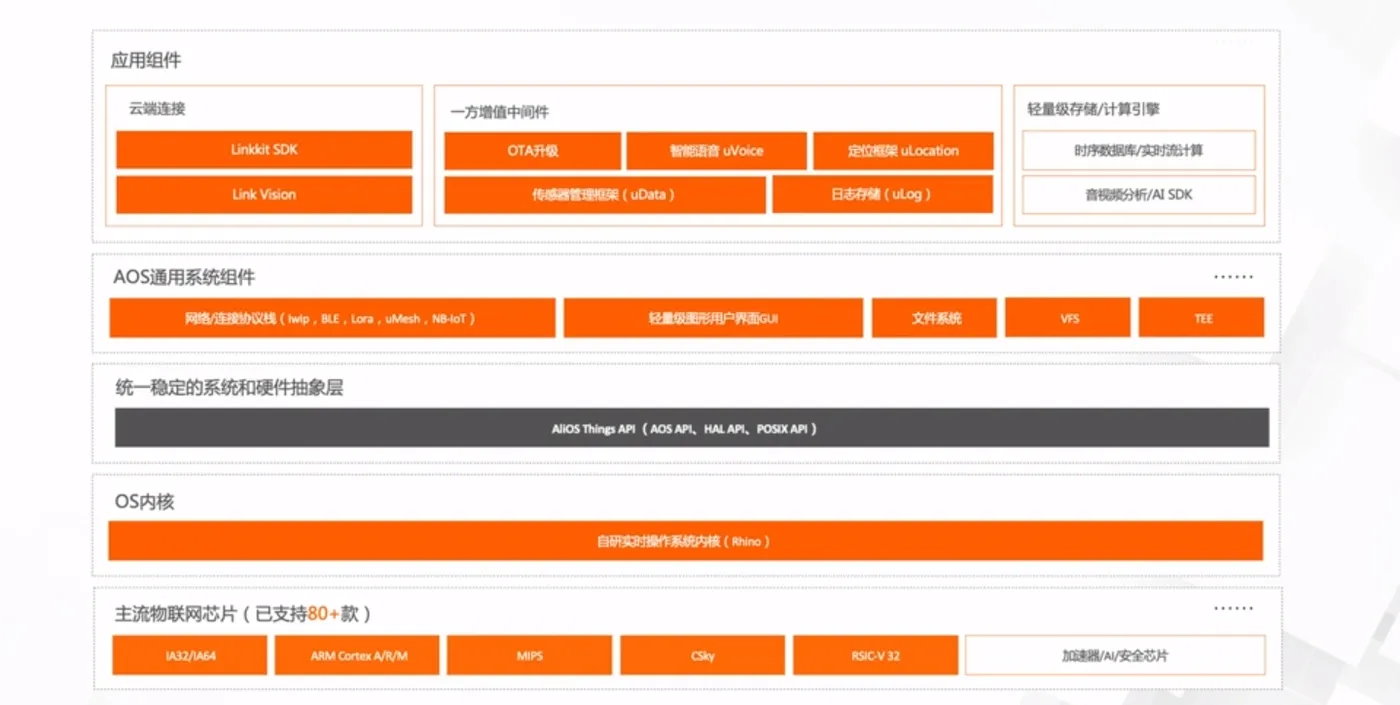
Task: Click AOS通用系统组件 heading
Action: [x=184, y=277]
